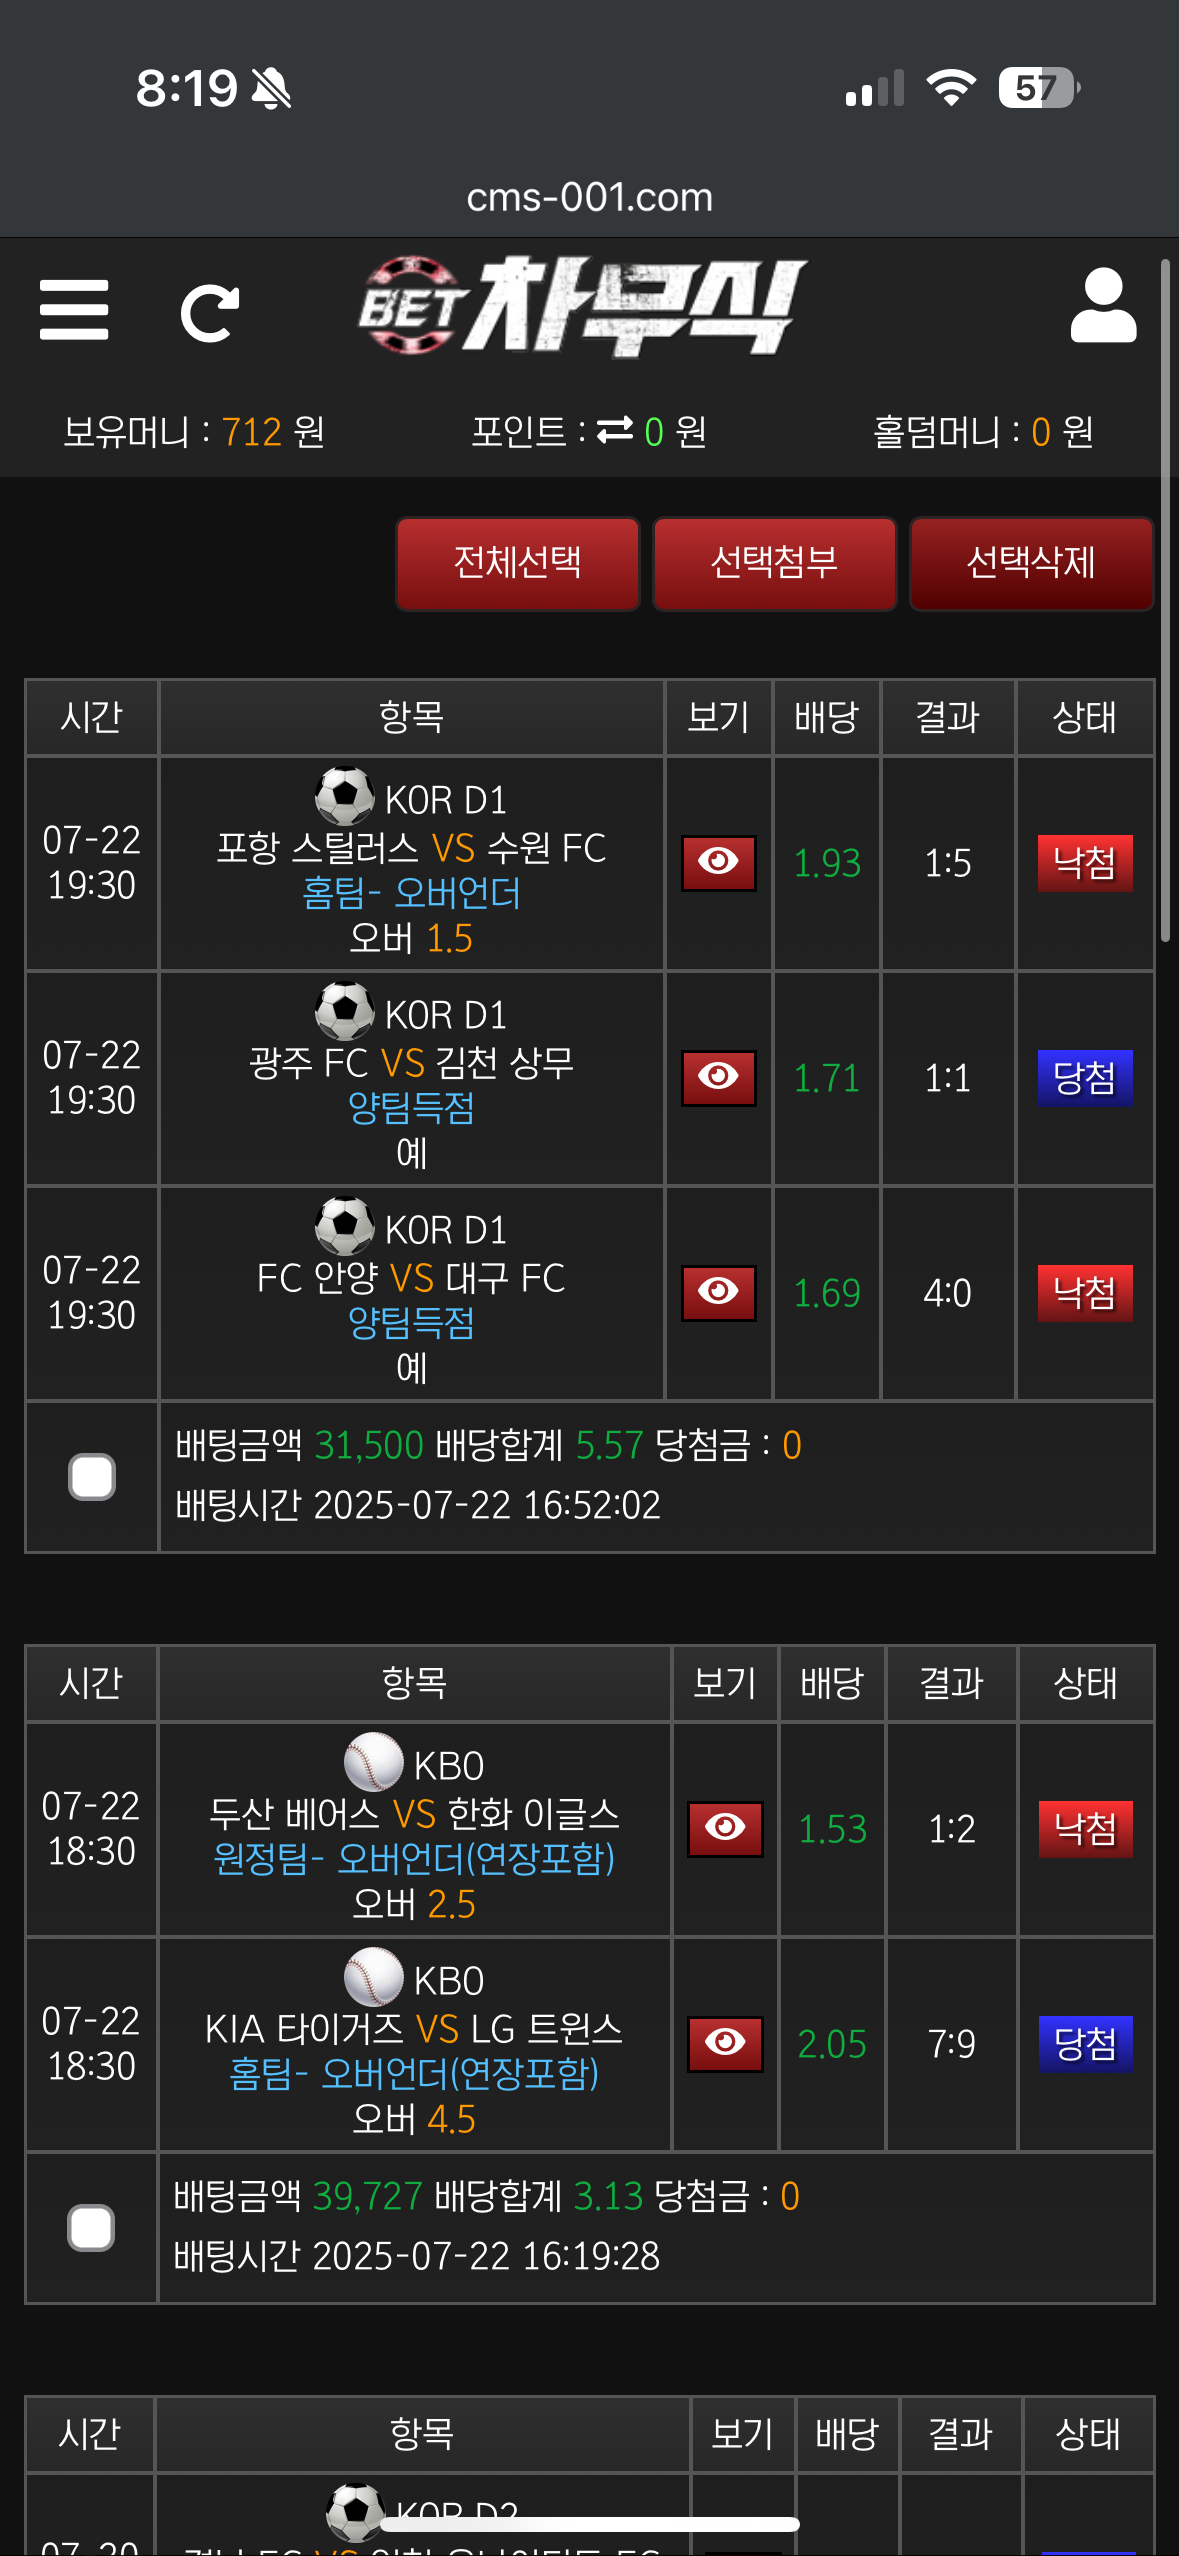Click the 보유머니 712 원 balance

pos(194,432)
